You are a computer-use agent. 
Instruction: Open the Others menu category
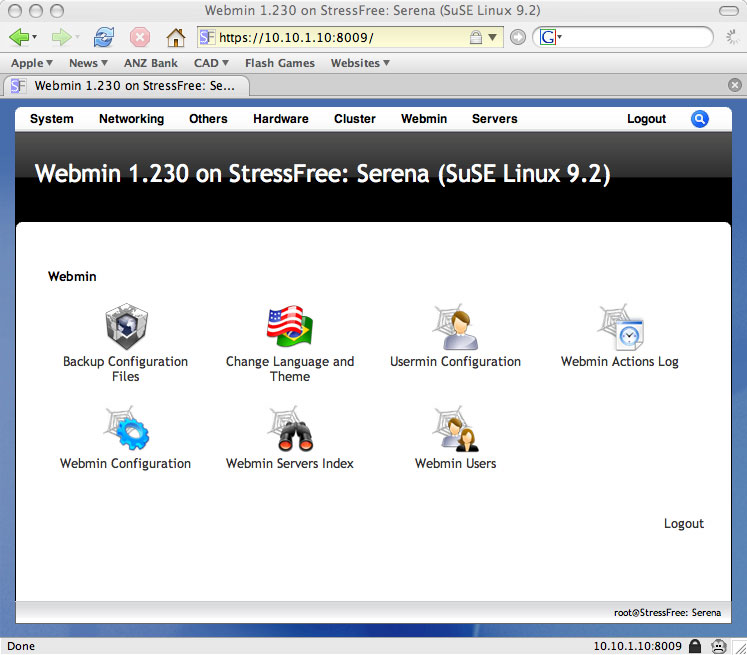click(208, 119)
